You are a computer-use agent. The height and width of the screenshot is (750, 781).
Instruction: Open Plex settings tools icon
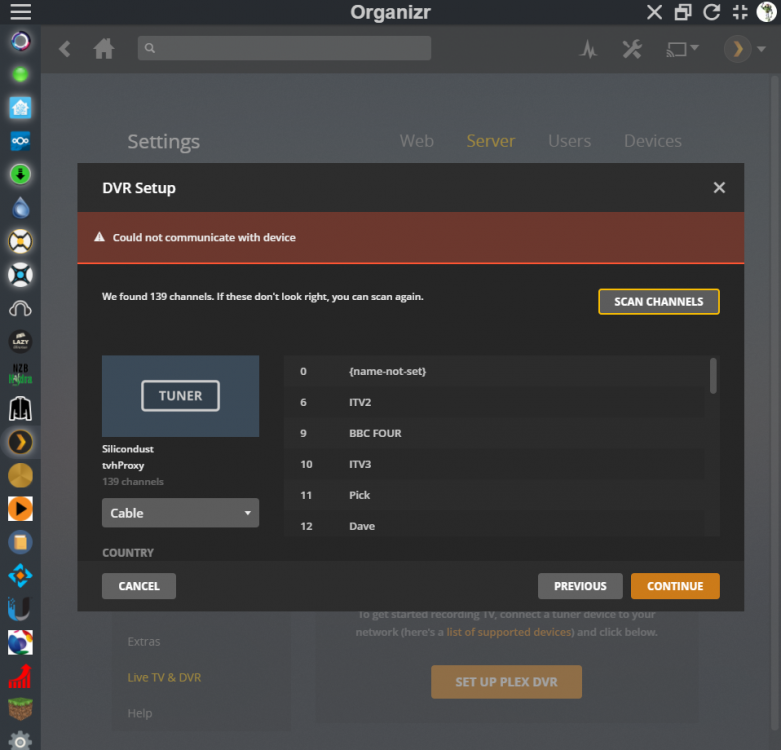[632, 49]
